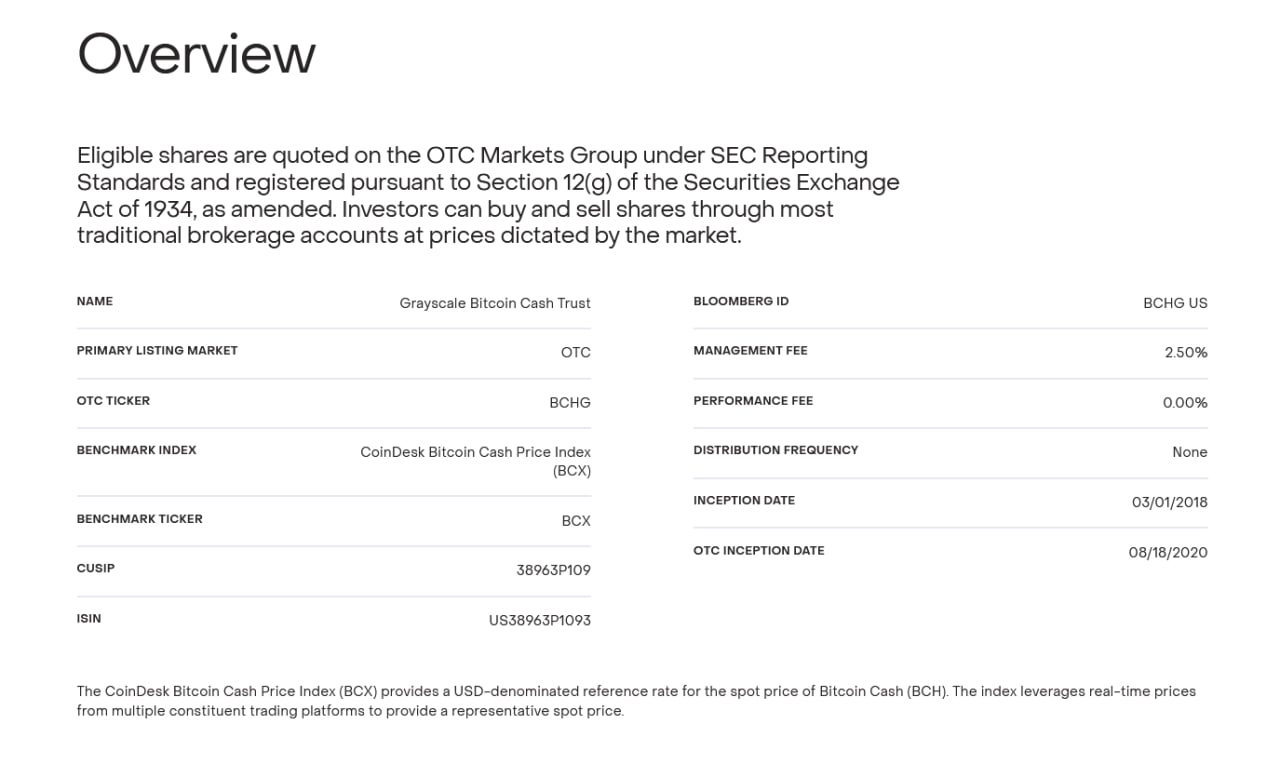Viewport: 1280px width, 764px height.
Task: Click the inception date 03/01/2018
Action: (x=1170, y=502)
